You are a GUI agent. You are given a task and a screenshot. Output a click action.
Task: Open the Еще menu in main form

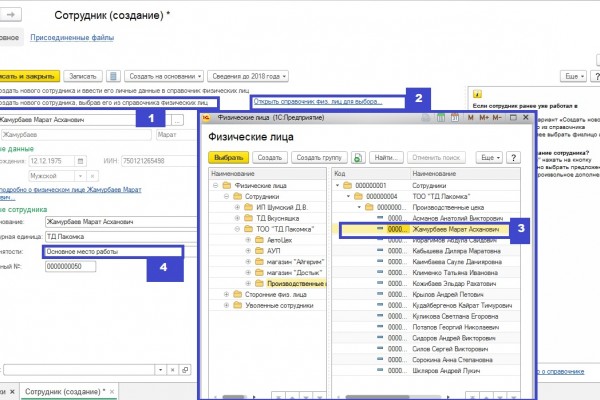click(x=573, y=76)
